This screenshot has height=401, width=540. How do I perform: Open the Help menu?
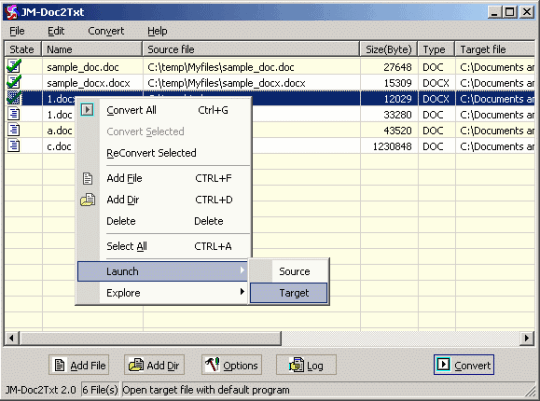[x=157, y=31]
